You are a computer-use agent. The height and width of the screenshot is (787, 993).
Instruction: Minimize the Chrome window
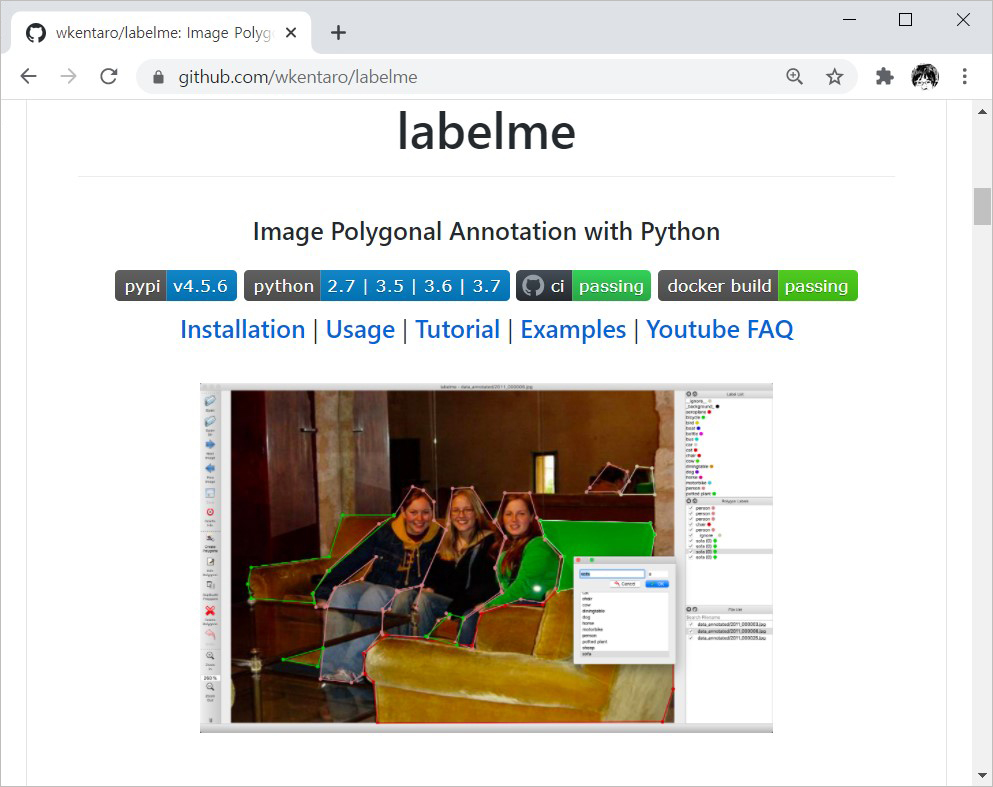click(849, 20)
